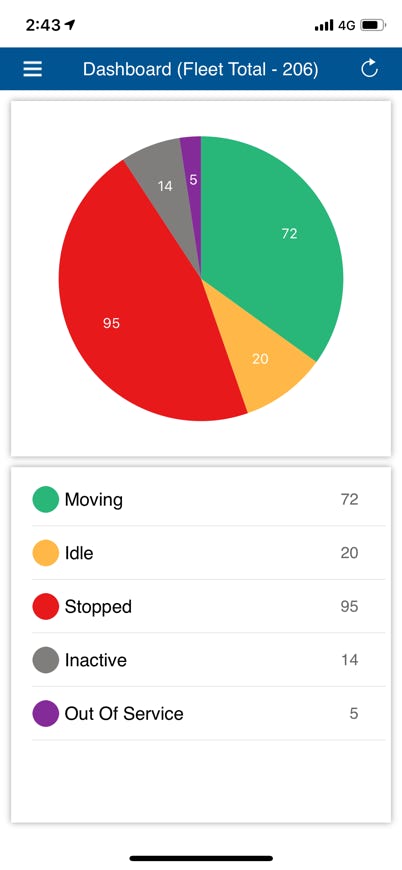This screenshot has height=870, width=402.
Task: Tap the gray Inactive legend dot
Action: pos(45,660)
